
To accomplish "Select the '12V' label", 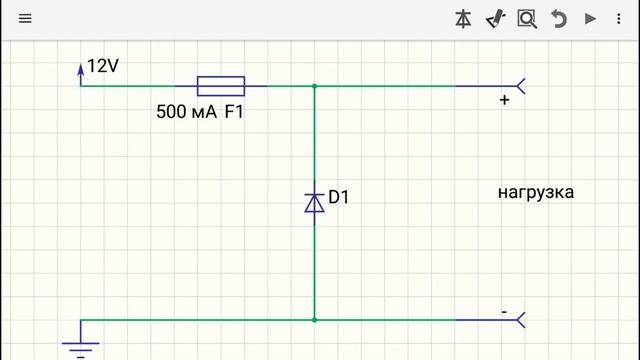I will 103,66.
